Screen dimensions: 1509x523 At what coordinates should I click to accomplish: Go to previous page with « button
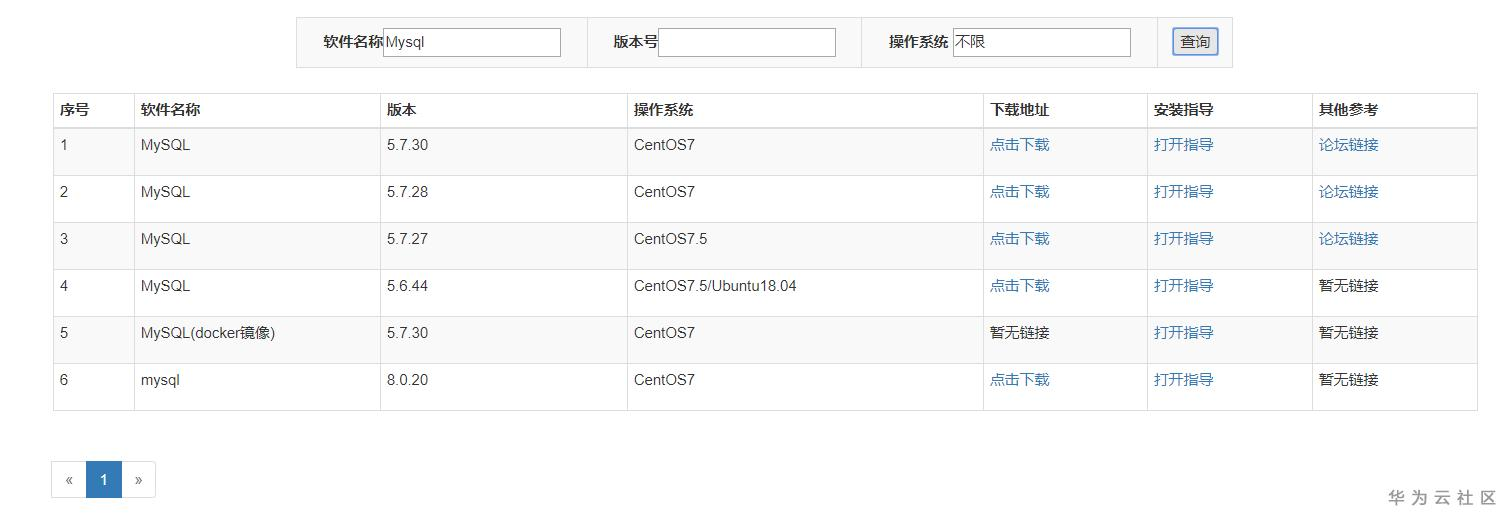pyautogui.click(x=69, y=479)
